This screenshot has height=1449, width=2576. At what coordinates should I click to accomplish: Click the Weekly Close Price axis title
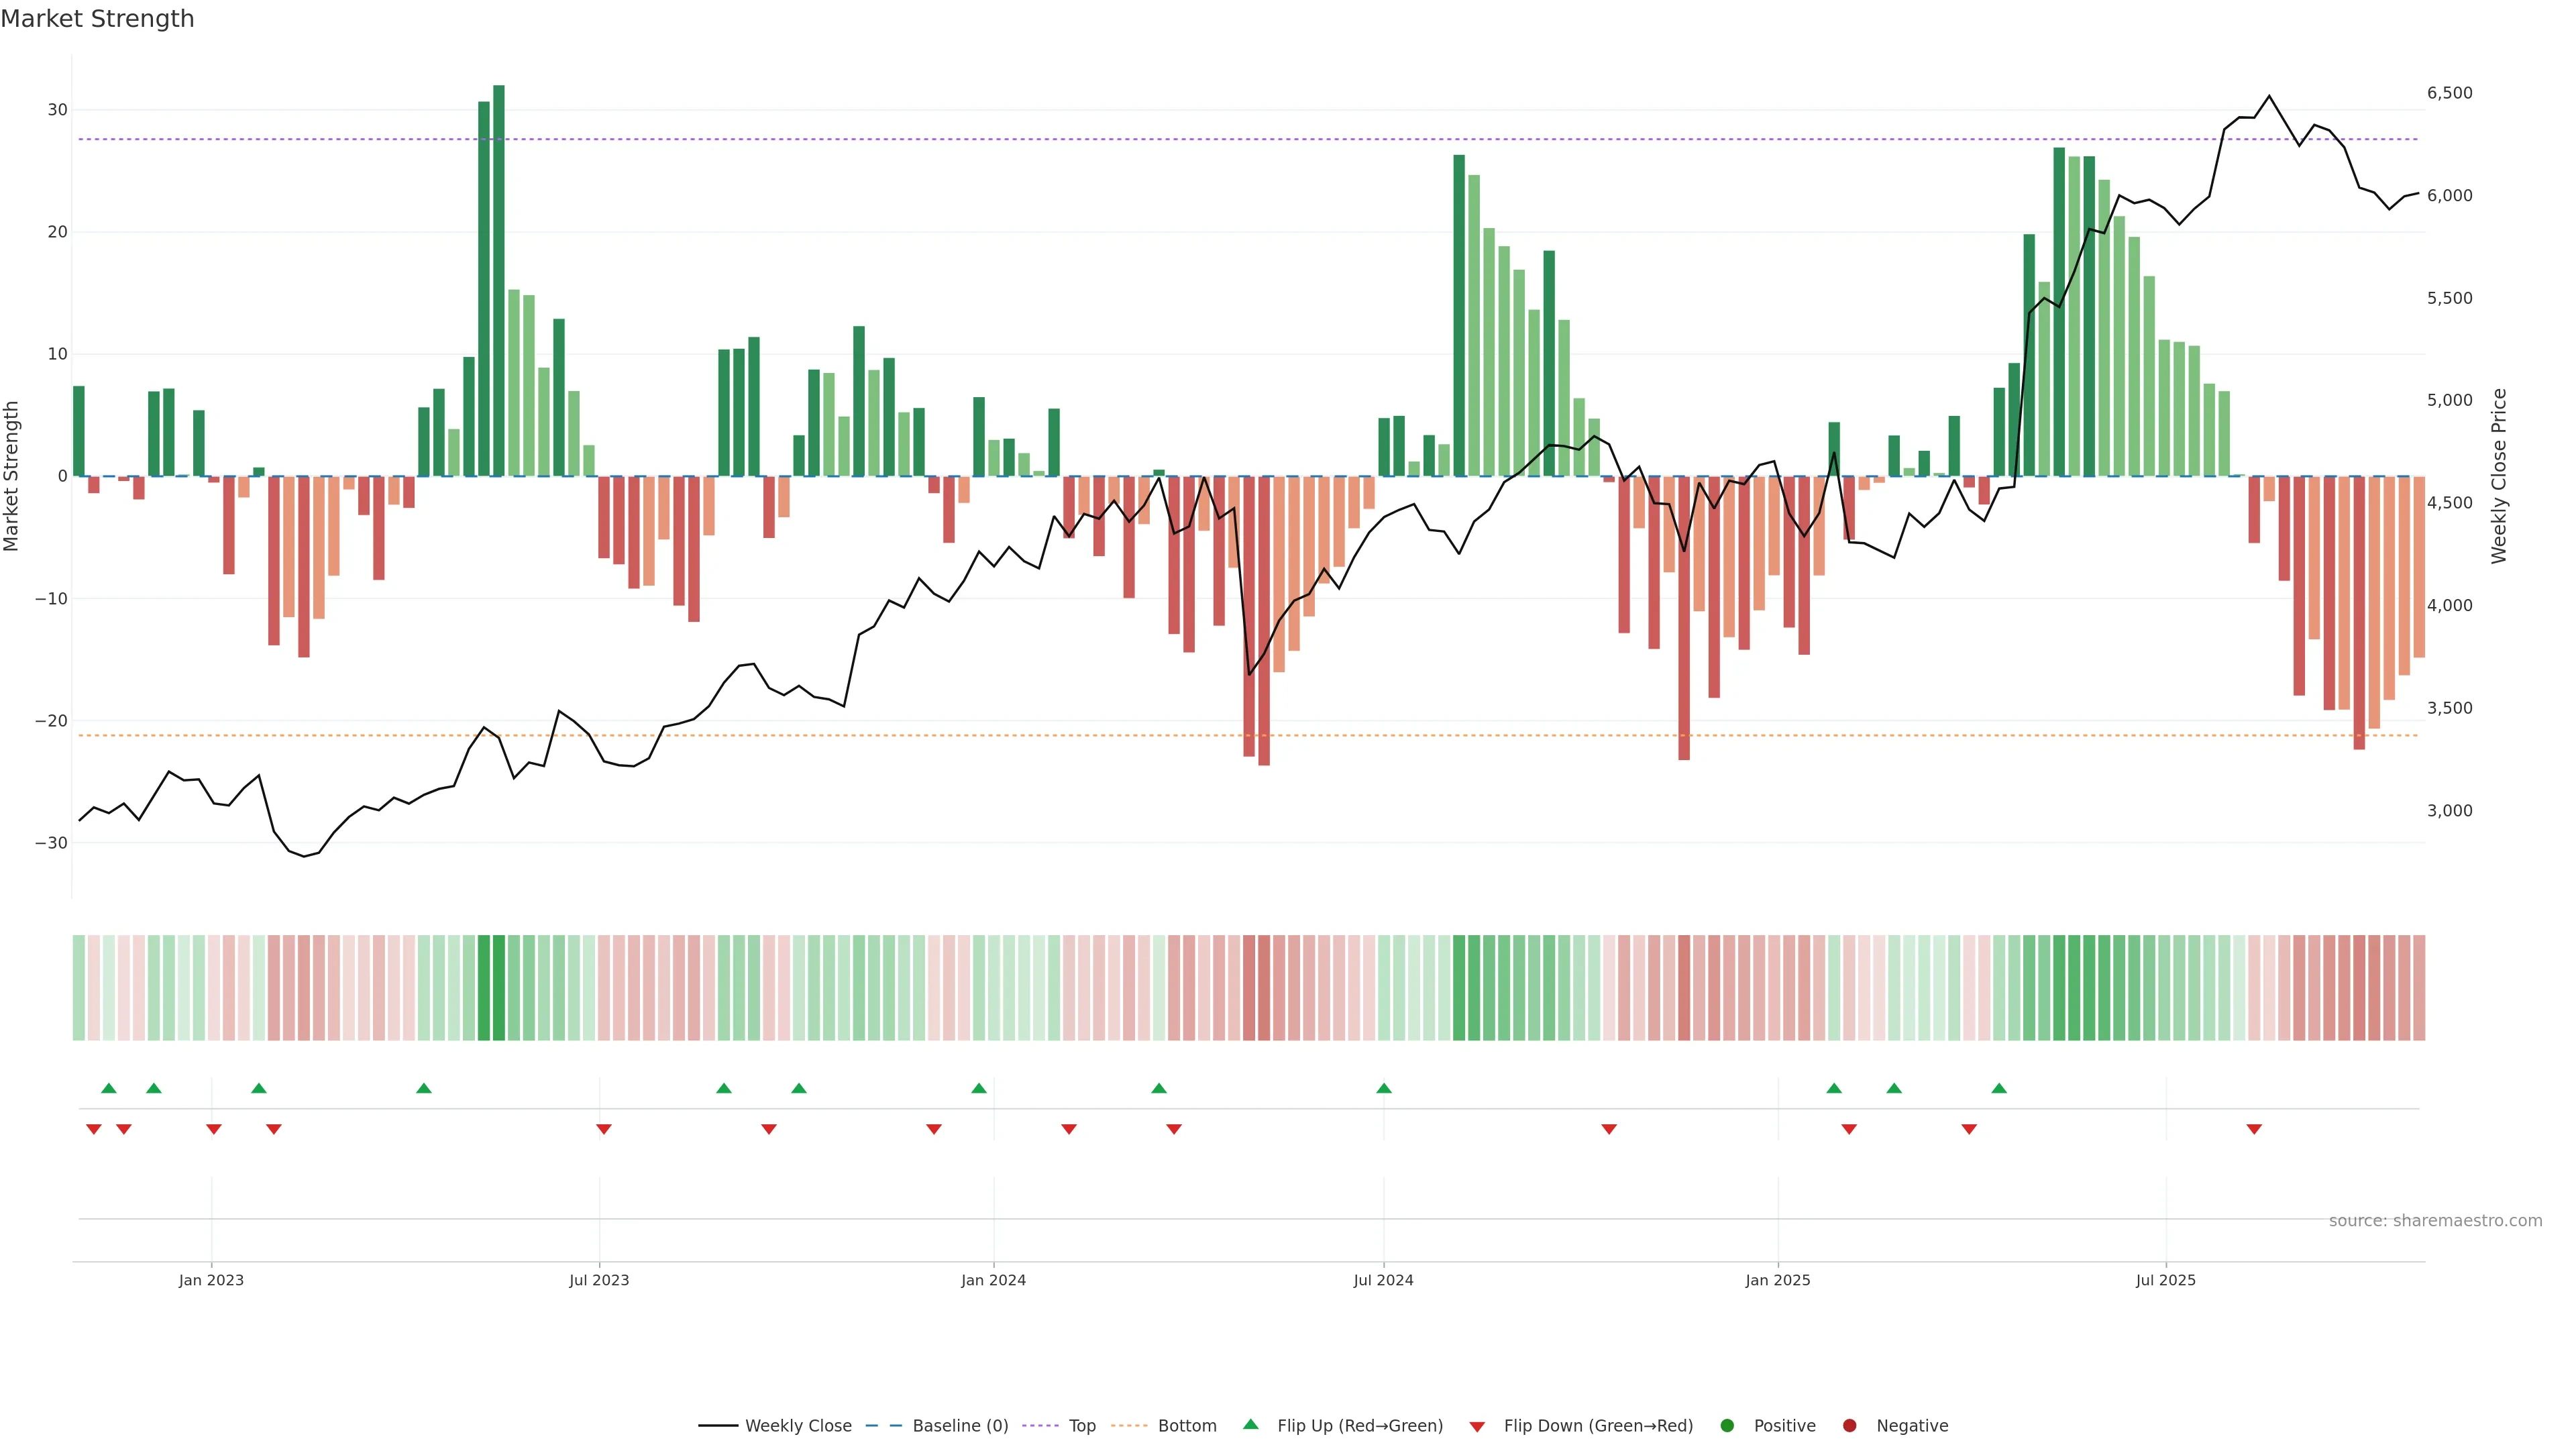point(2499,476)
